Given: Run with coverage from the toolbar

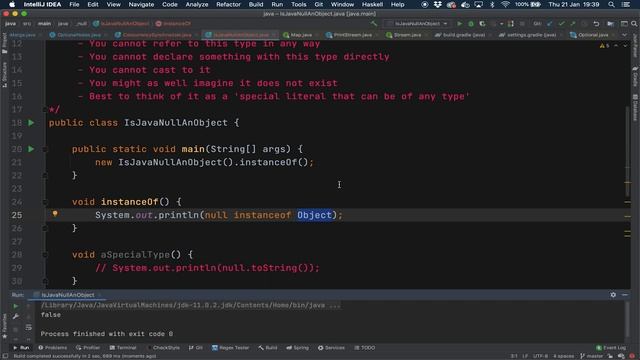Looking at the screenshot, I should click(x=482, y=24).
